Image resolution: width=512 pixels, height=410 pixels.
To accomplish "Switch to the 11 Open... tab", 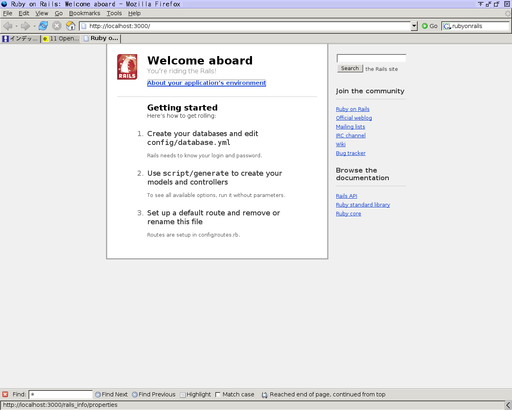I will click(61, 39).
